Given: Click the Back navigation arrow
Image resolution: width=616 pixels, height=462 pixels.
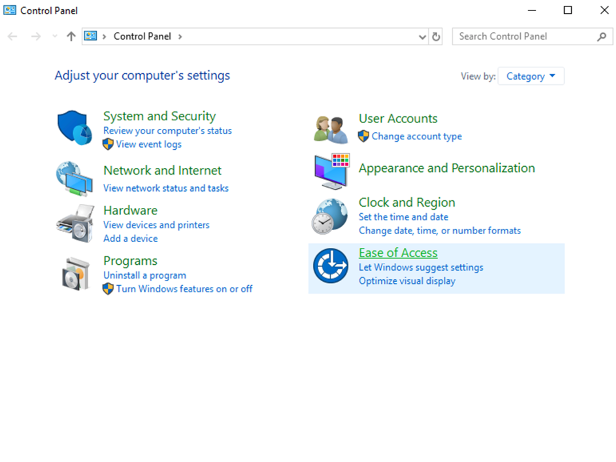Looking at the screenshot, I should tap(13, 37).
